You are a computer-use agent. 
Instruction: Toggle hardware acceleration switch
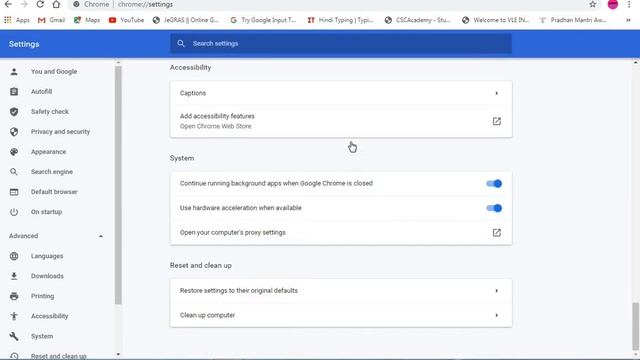coord(494,208)
